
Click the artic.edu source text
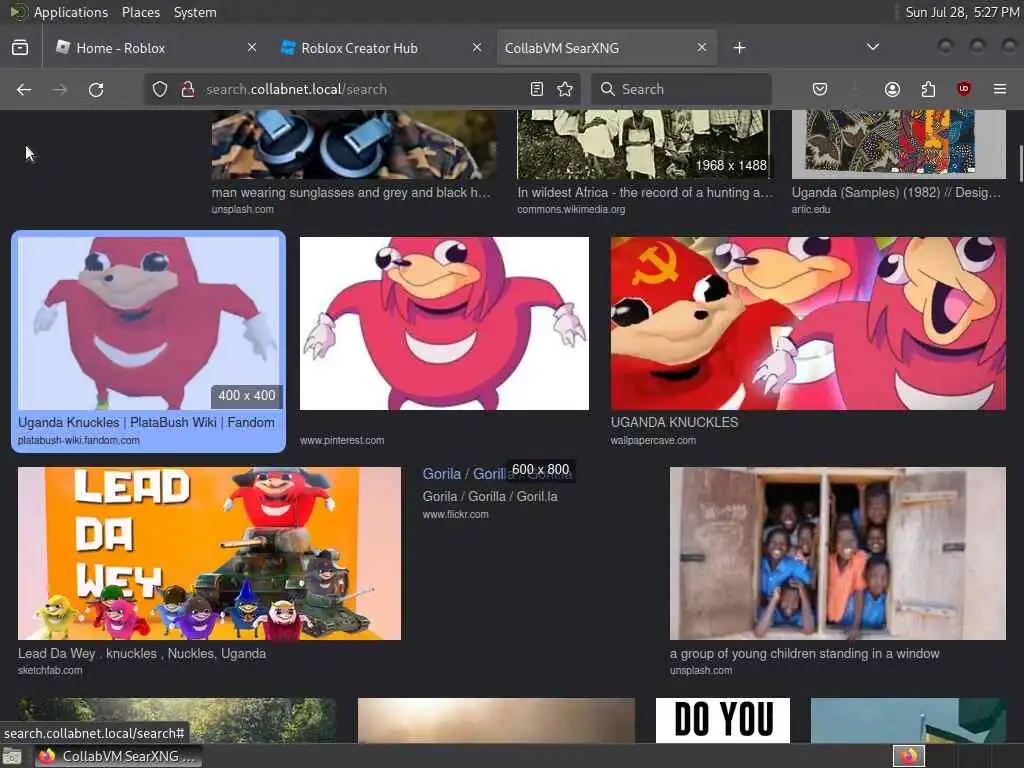click(811, 210)
